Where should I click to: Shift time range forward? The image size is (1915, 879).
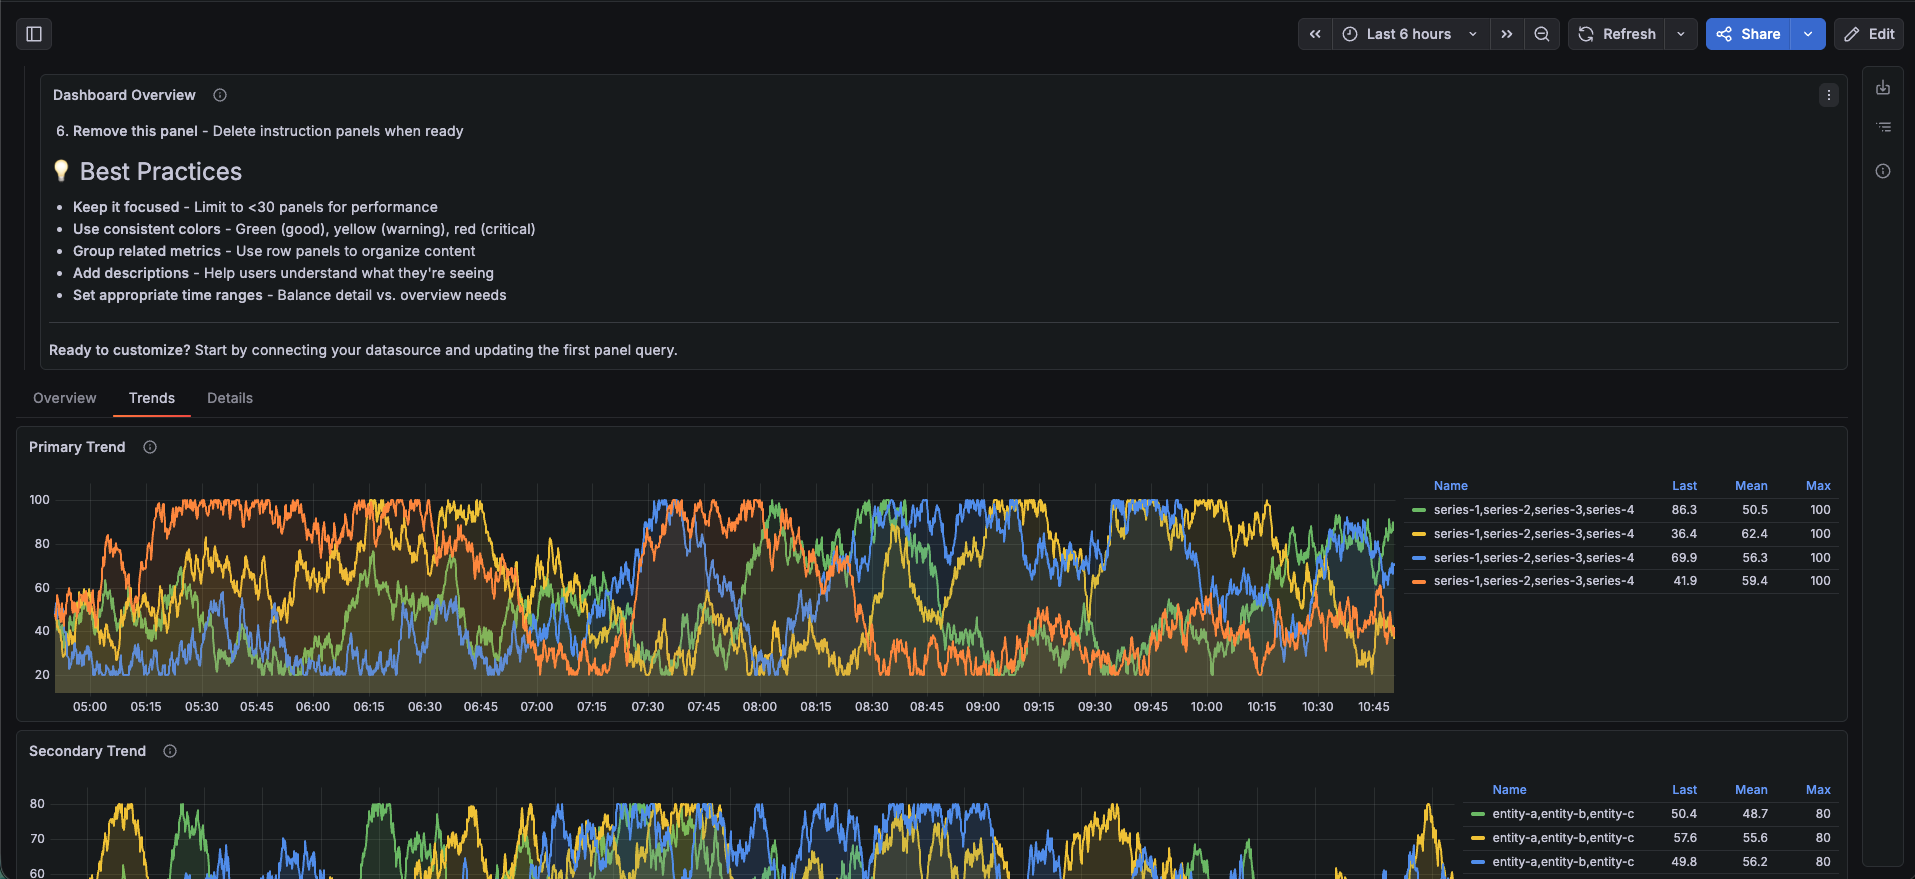[1507, 34]
